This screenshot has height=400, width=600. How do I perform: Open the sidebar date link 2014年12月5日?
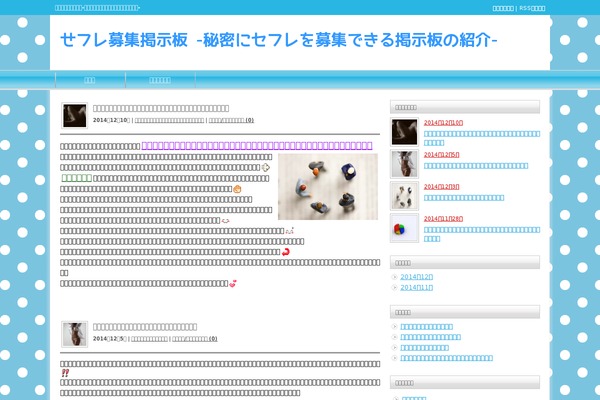point(442,155)
